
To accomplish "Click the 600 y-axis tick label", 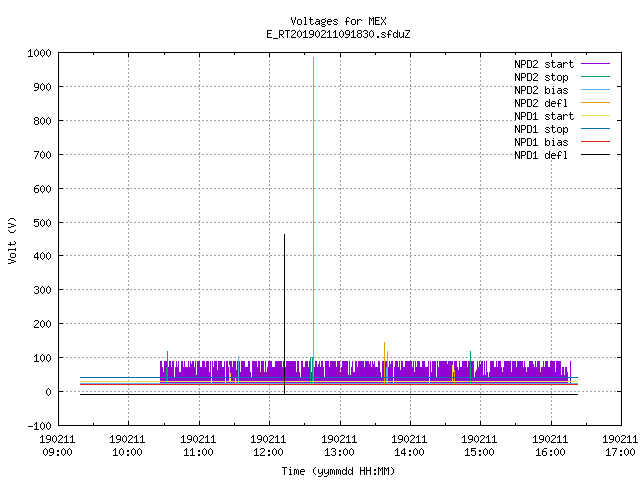I will [x=42, y=189].
